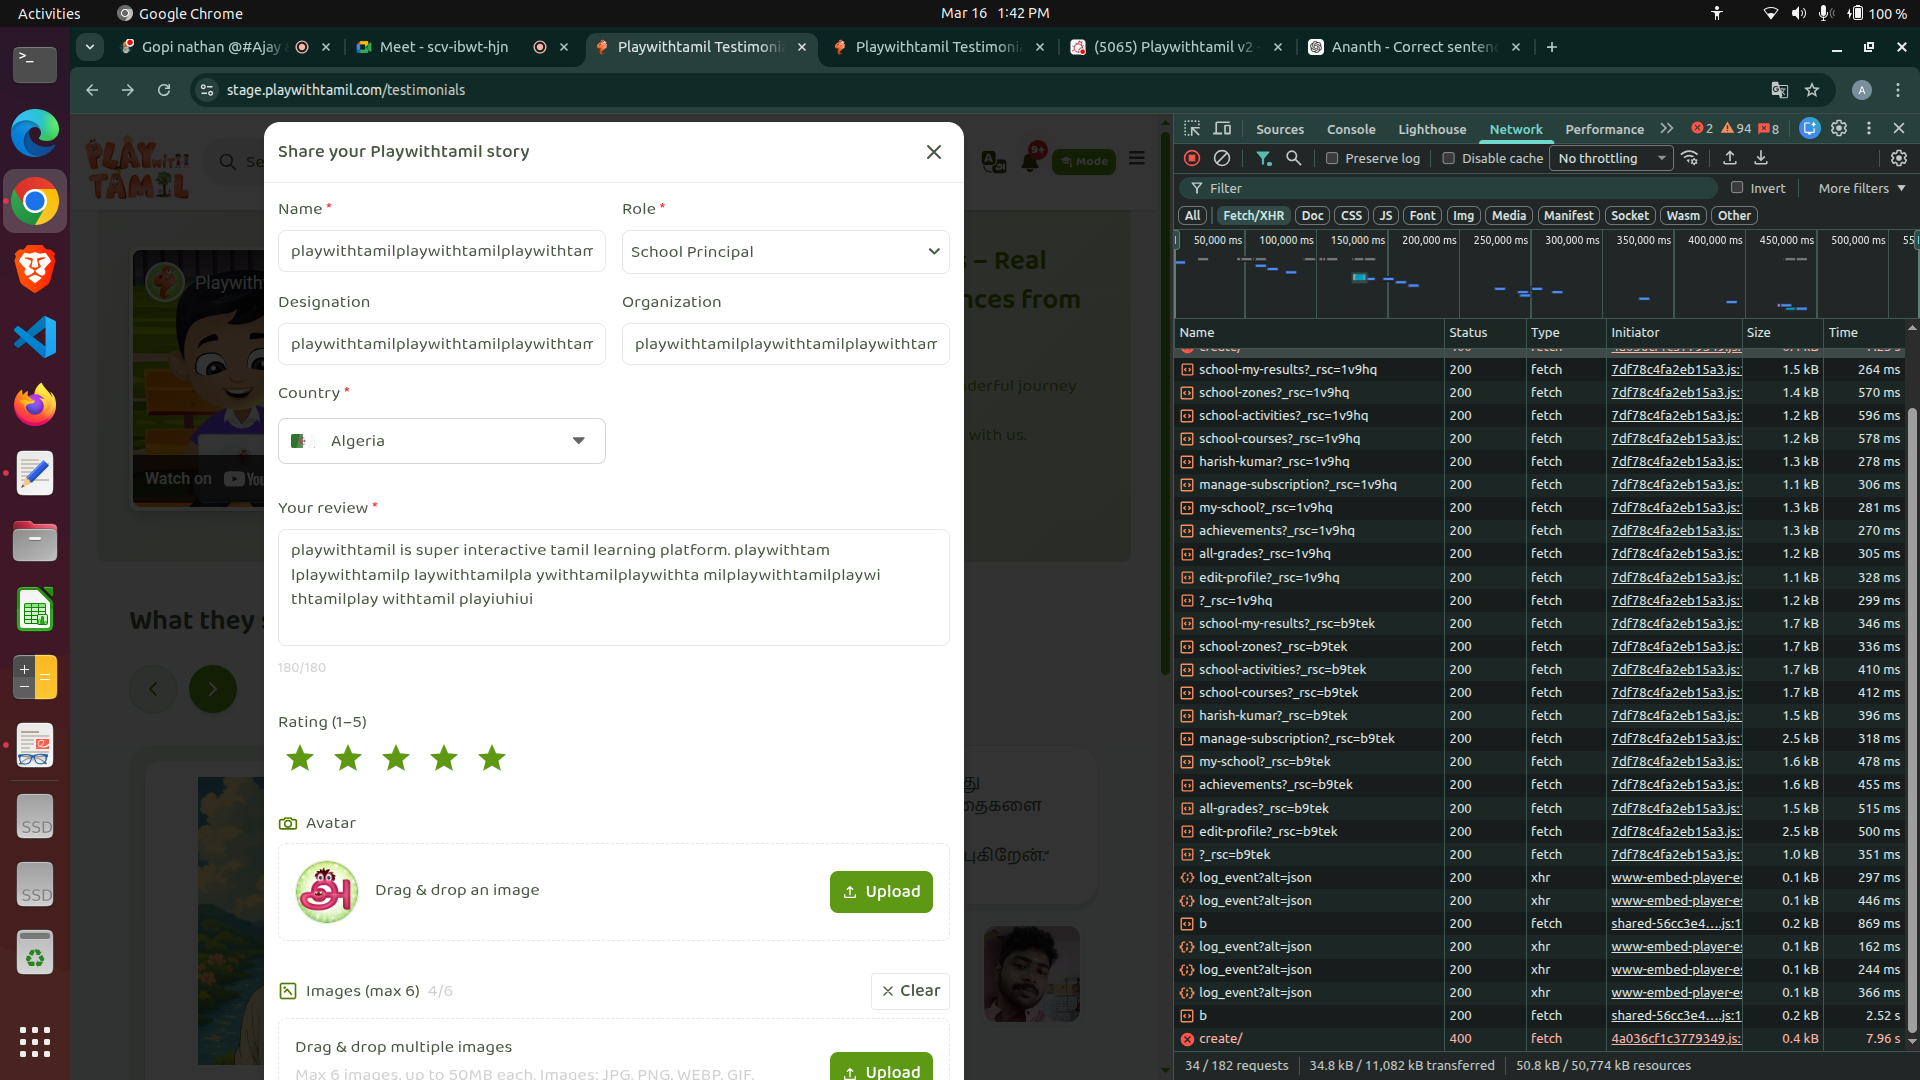Click the Avatar Upload button
1920x1080 pixels.
tap(880, 892)
